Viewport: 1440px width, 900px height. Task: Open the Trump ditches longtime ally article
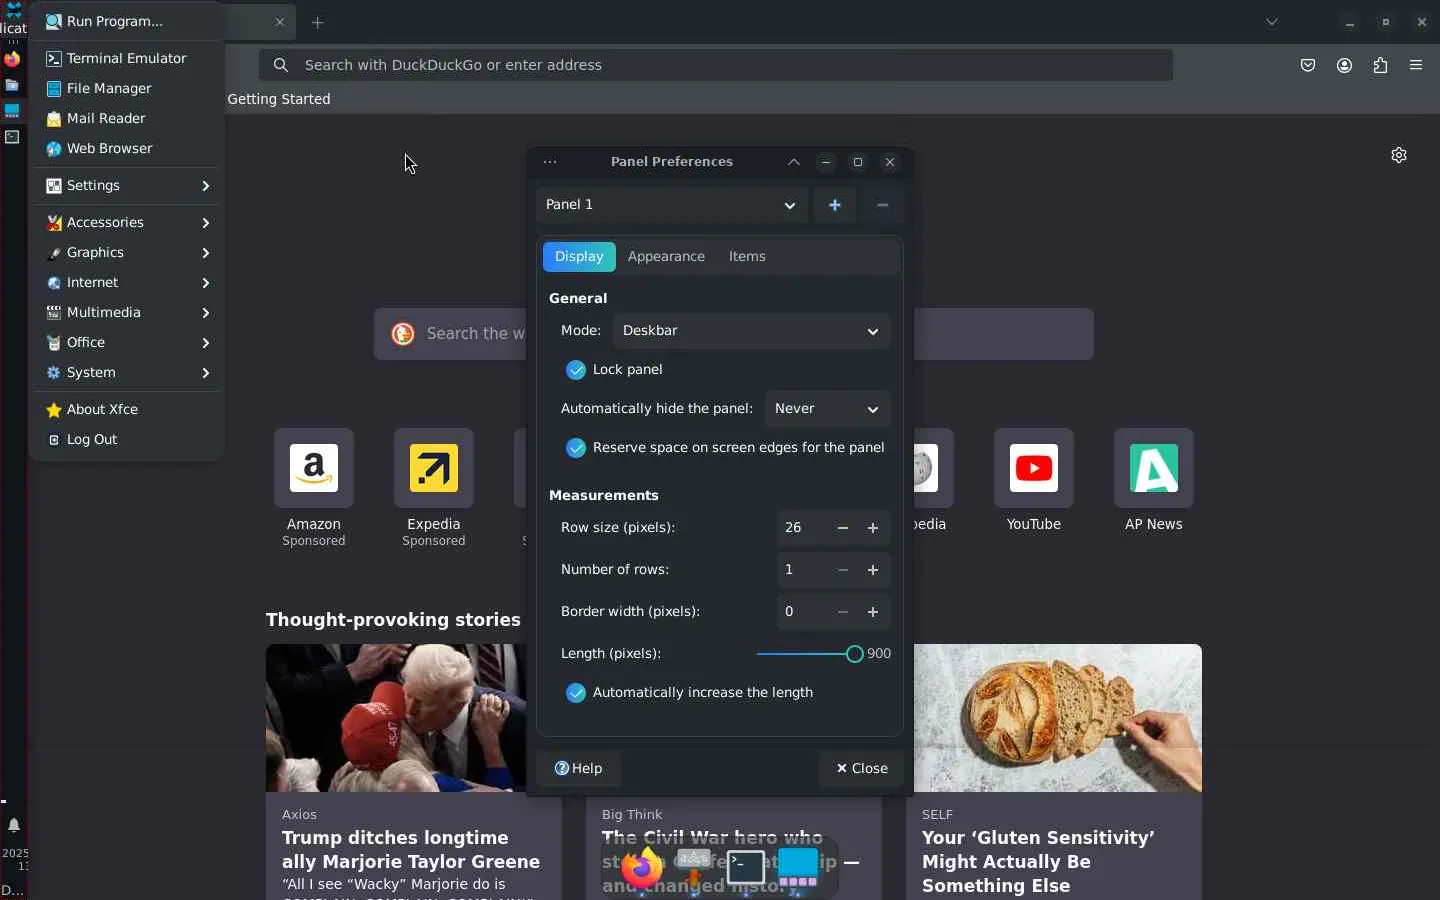411,850
